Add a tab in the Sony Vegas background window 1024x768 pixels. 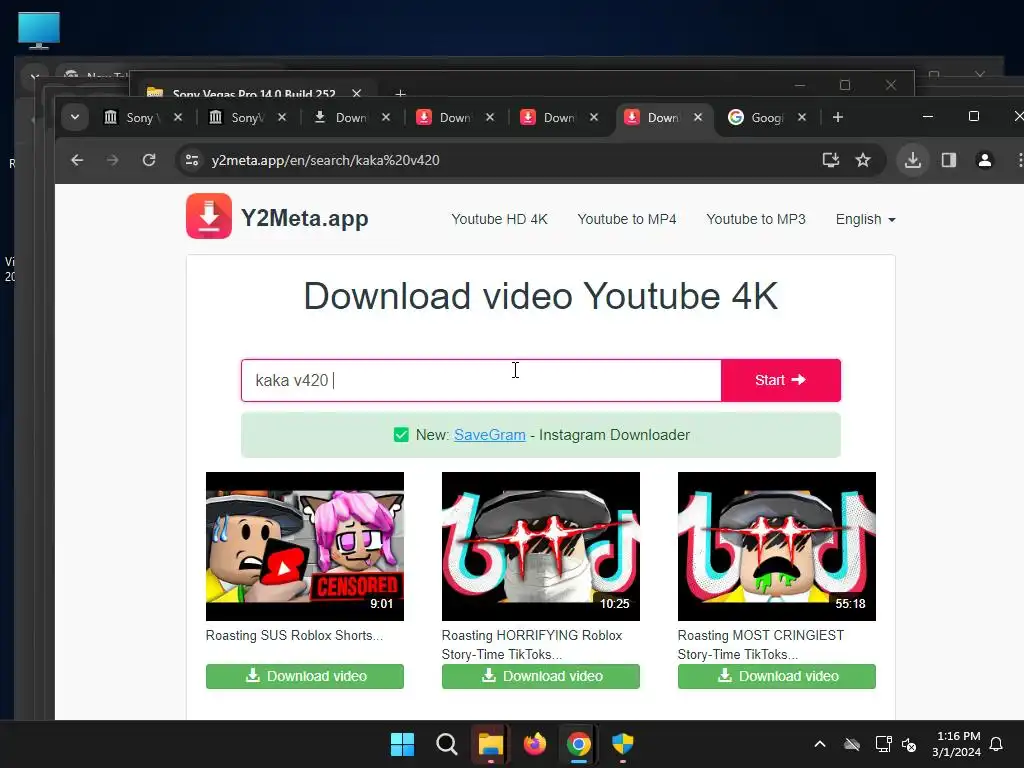pyautogui.click(x=400, y=93)
